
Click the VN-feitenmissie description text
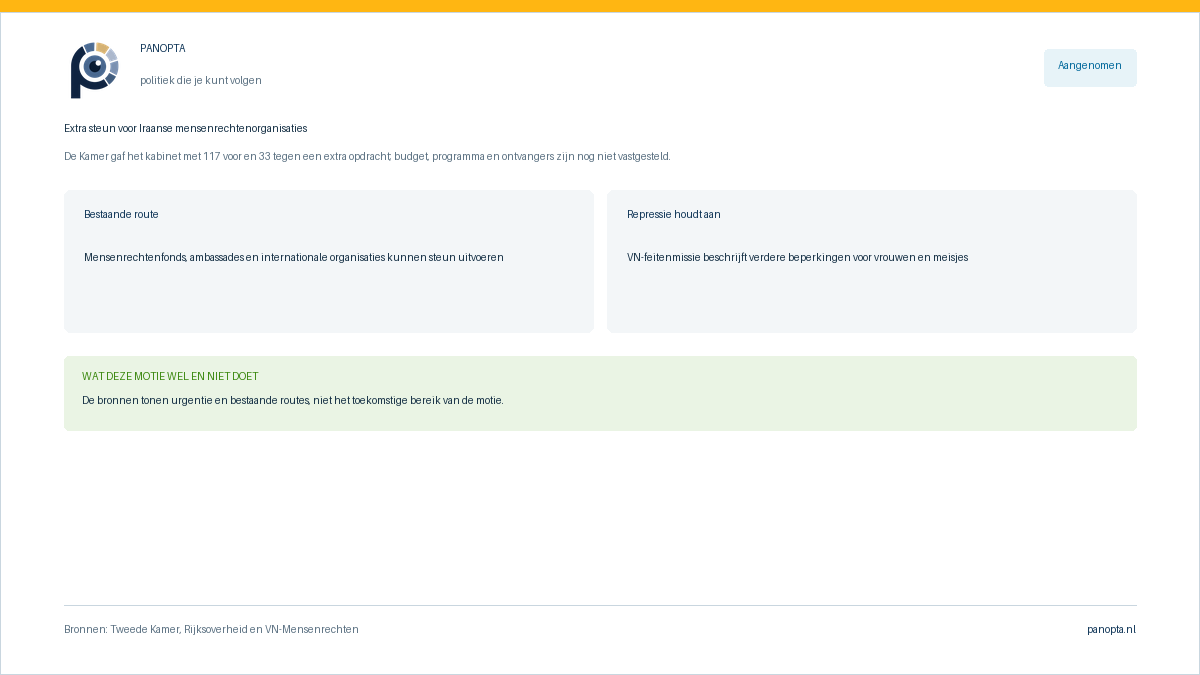797,257
